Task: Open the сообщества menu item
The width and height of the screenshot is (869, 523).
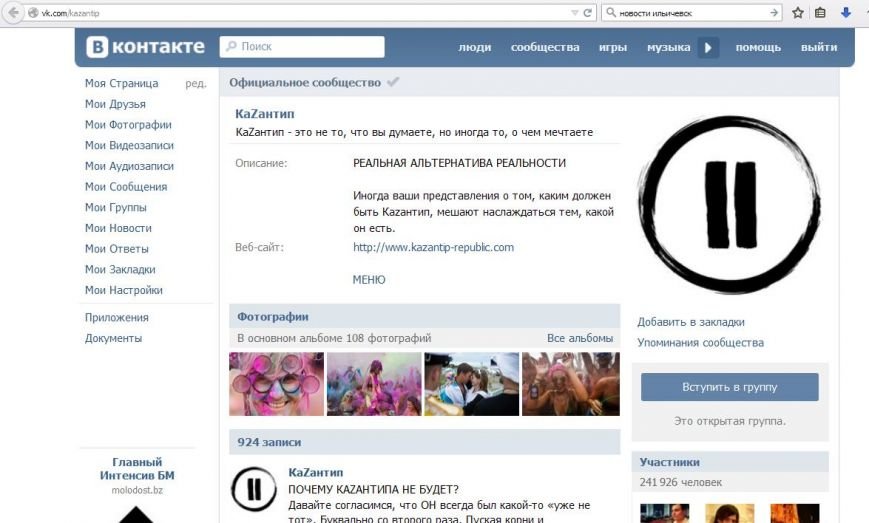Action: click(545, 47)
